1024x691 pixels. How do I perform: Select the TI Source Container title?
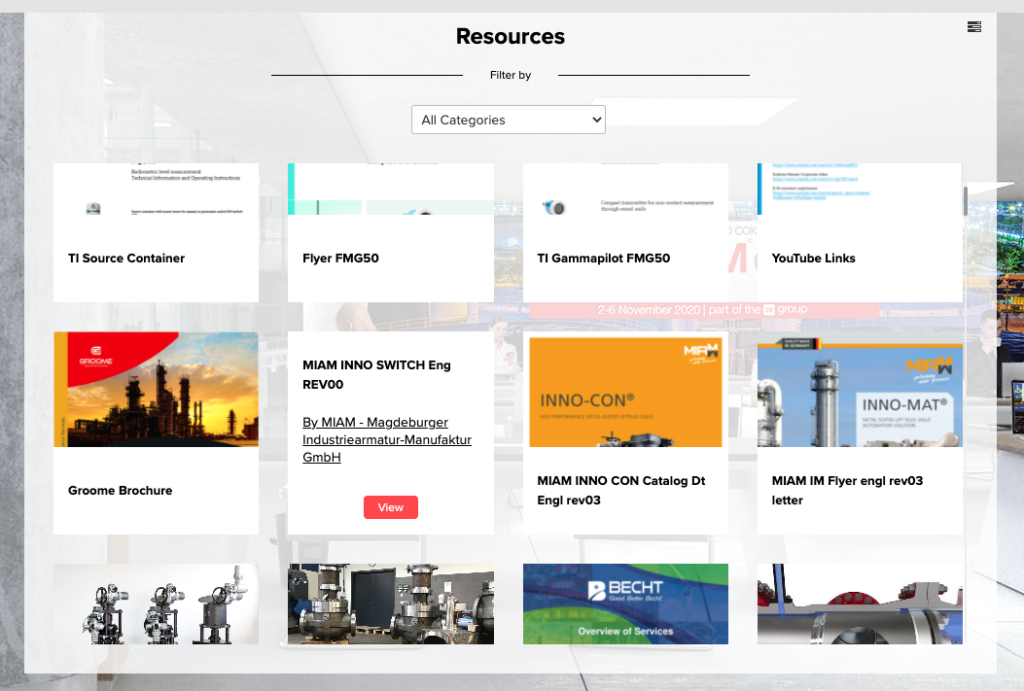[x=126, y=258]
